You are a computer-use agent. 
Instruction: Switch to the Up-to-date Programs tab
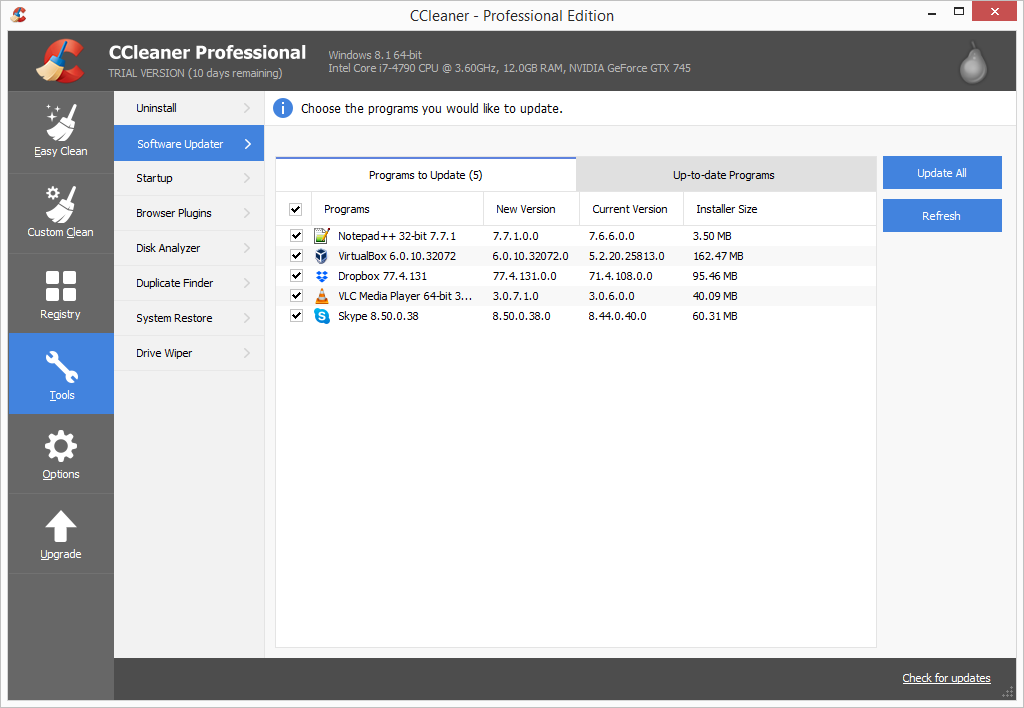pos(725,174)
